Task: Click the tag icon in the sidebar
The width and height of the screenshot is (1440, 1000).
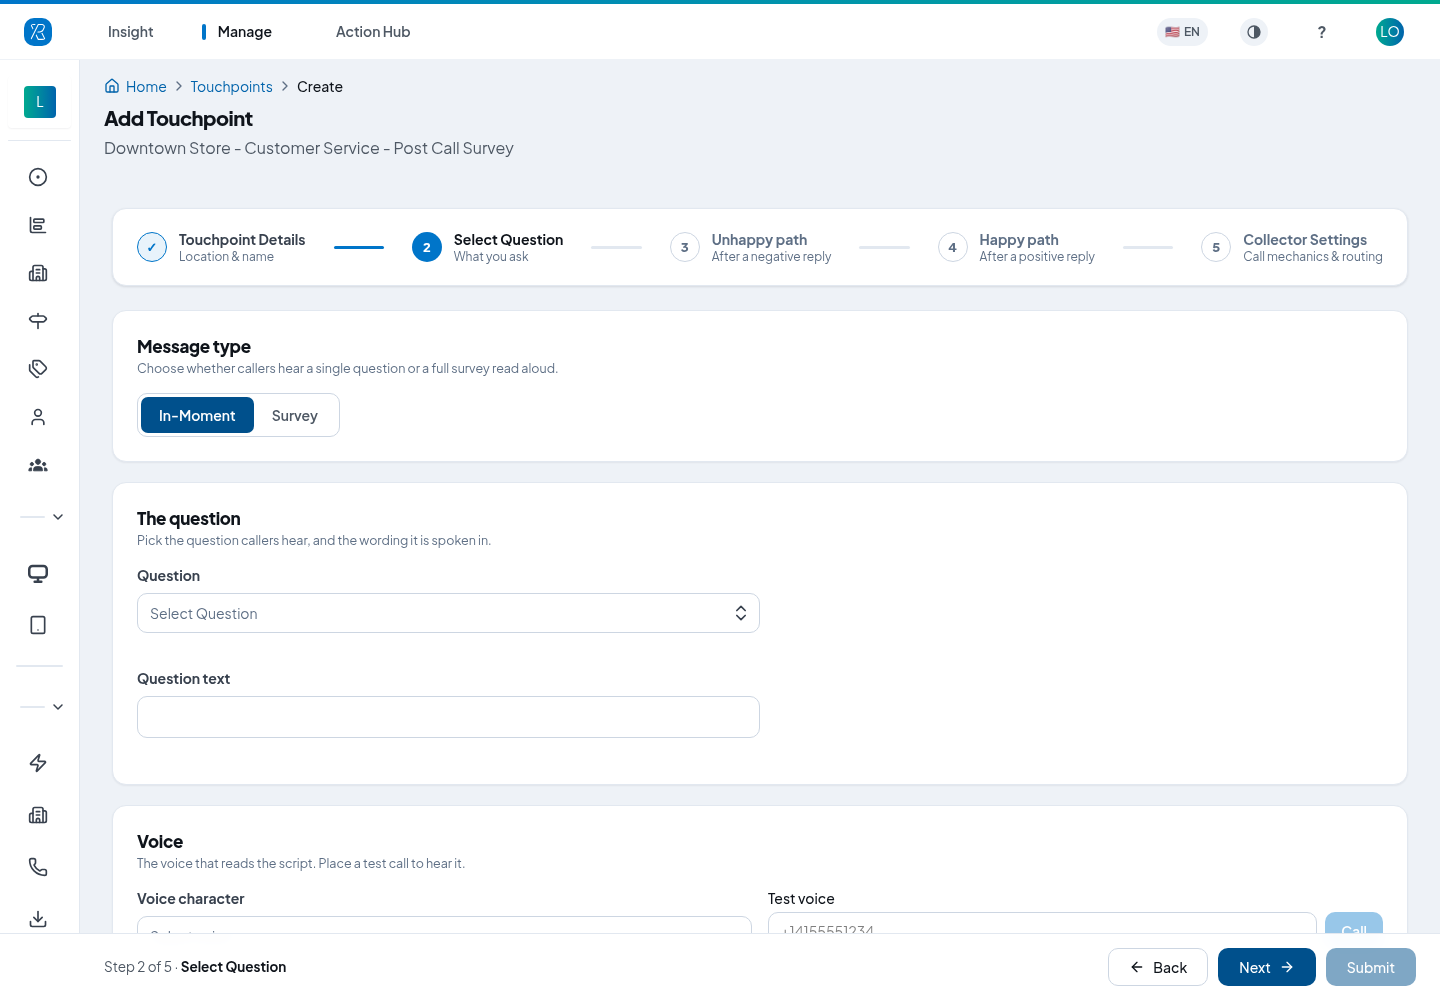Action: point(38,369)
